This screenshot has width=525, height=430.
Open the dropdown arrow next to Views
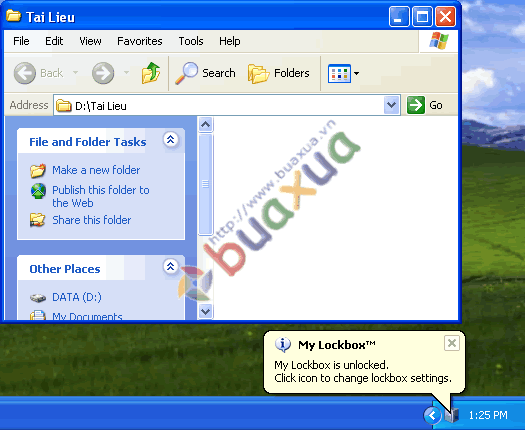[356, 73]
